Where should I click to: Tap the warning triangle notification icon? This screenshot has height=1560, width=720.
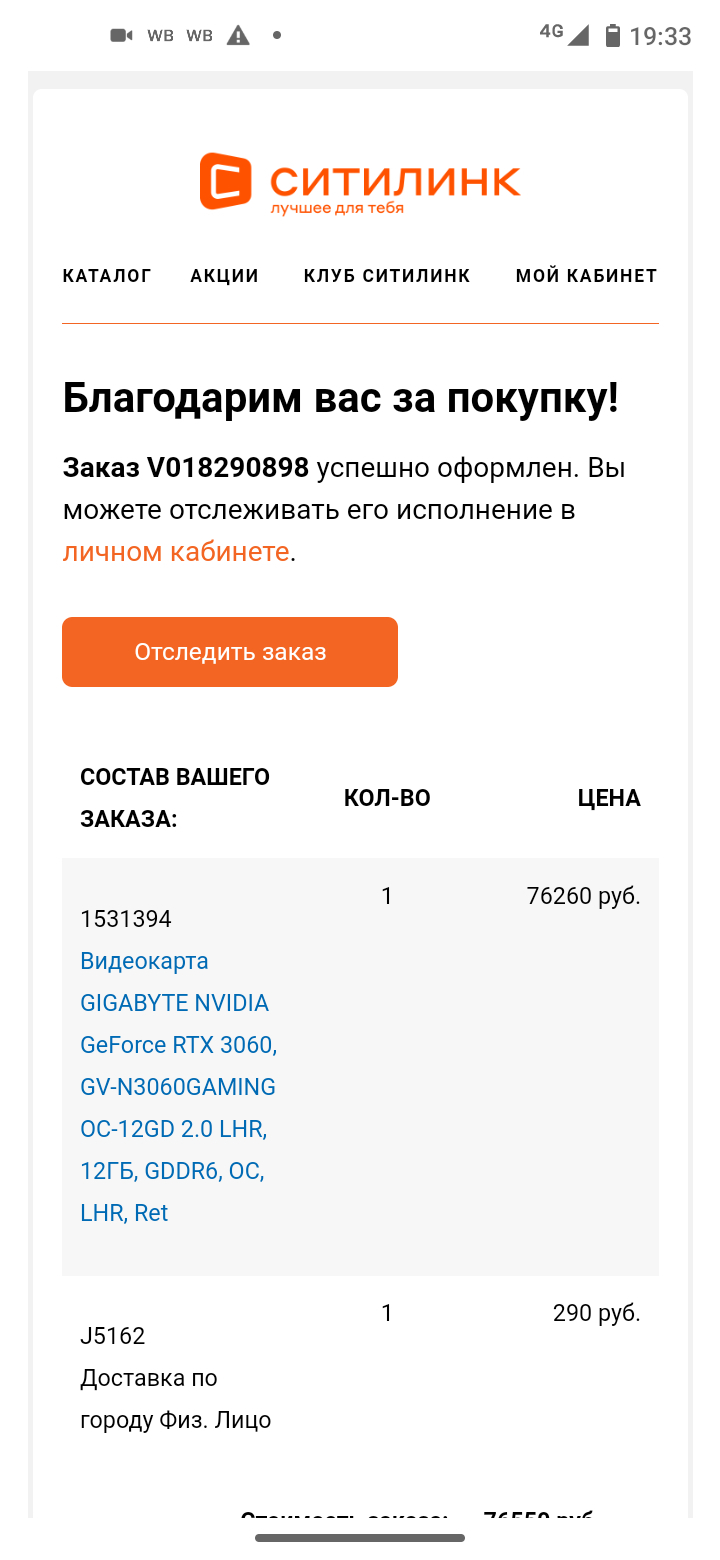coord(238,36)
